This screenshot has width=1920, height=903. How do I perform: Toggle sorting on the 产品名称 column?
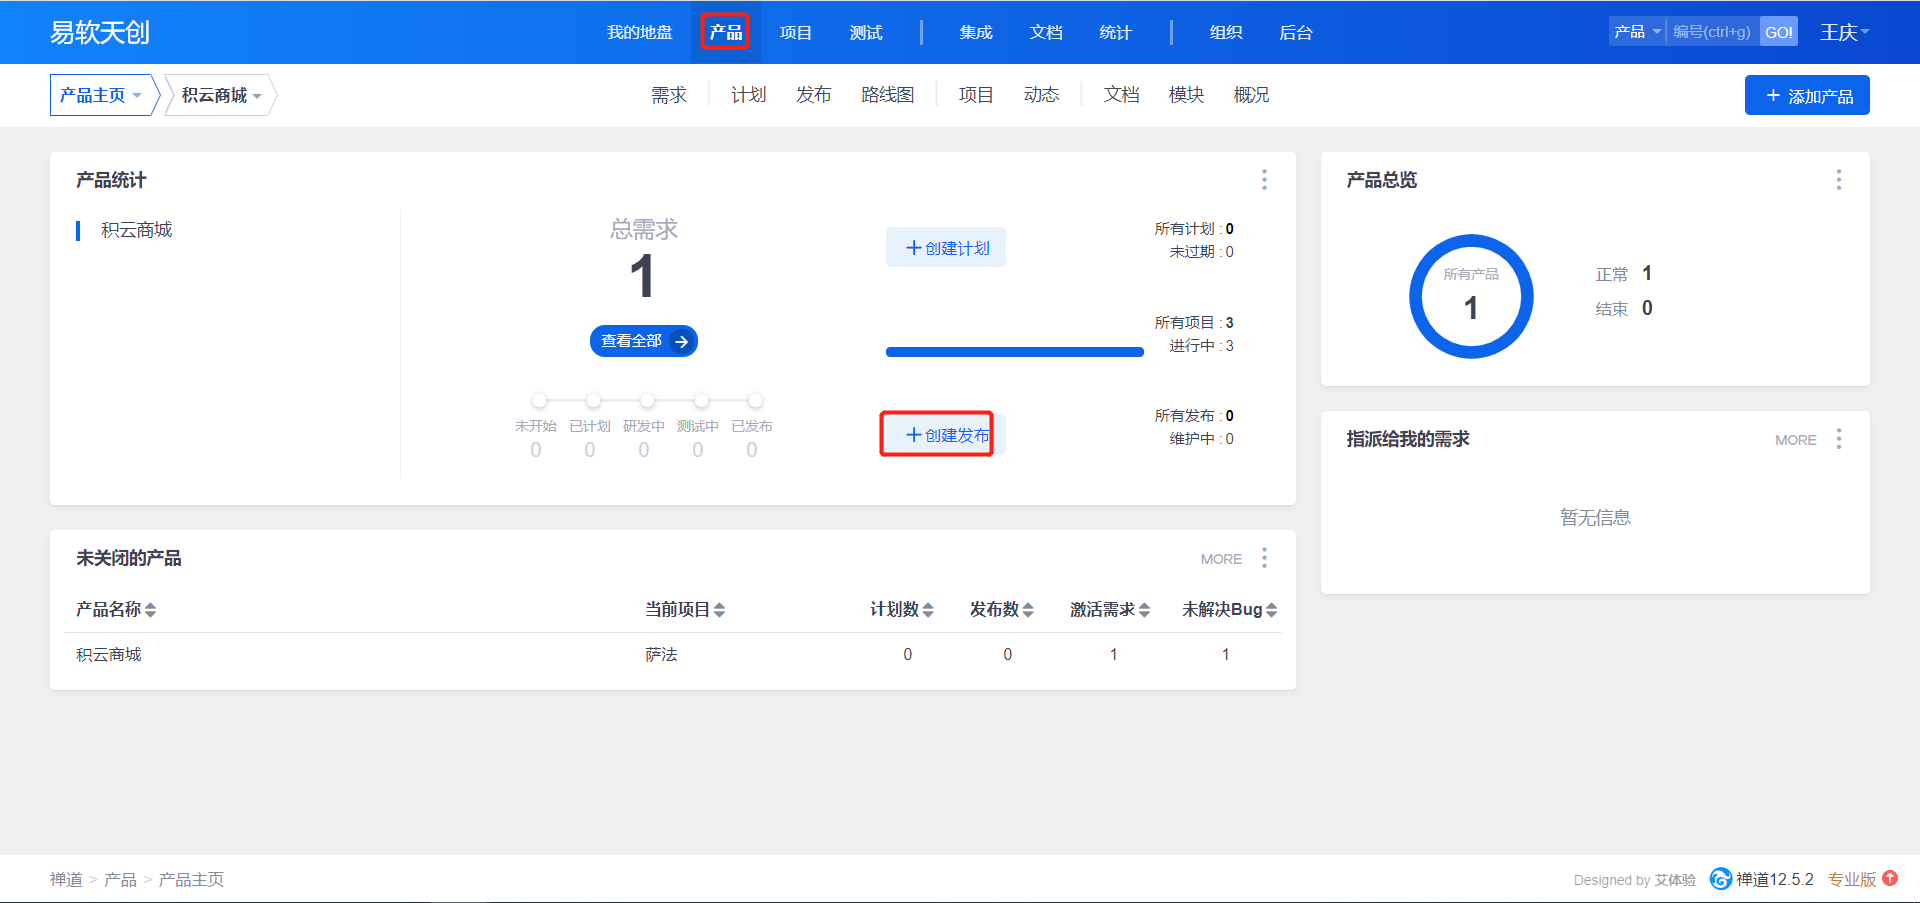pyautogui.click(x=152, y=609)
